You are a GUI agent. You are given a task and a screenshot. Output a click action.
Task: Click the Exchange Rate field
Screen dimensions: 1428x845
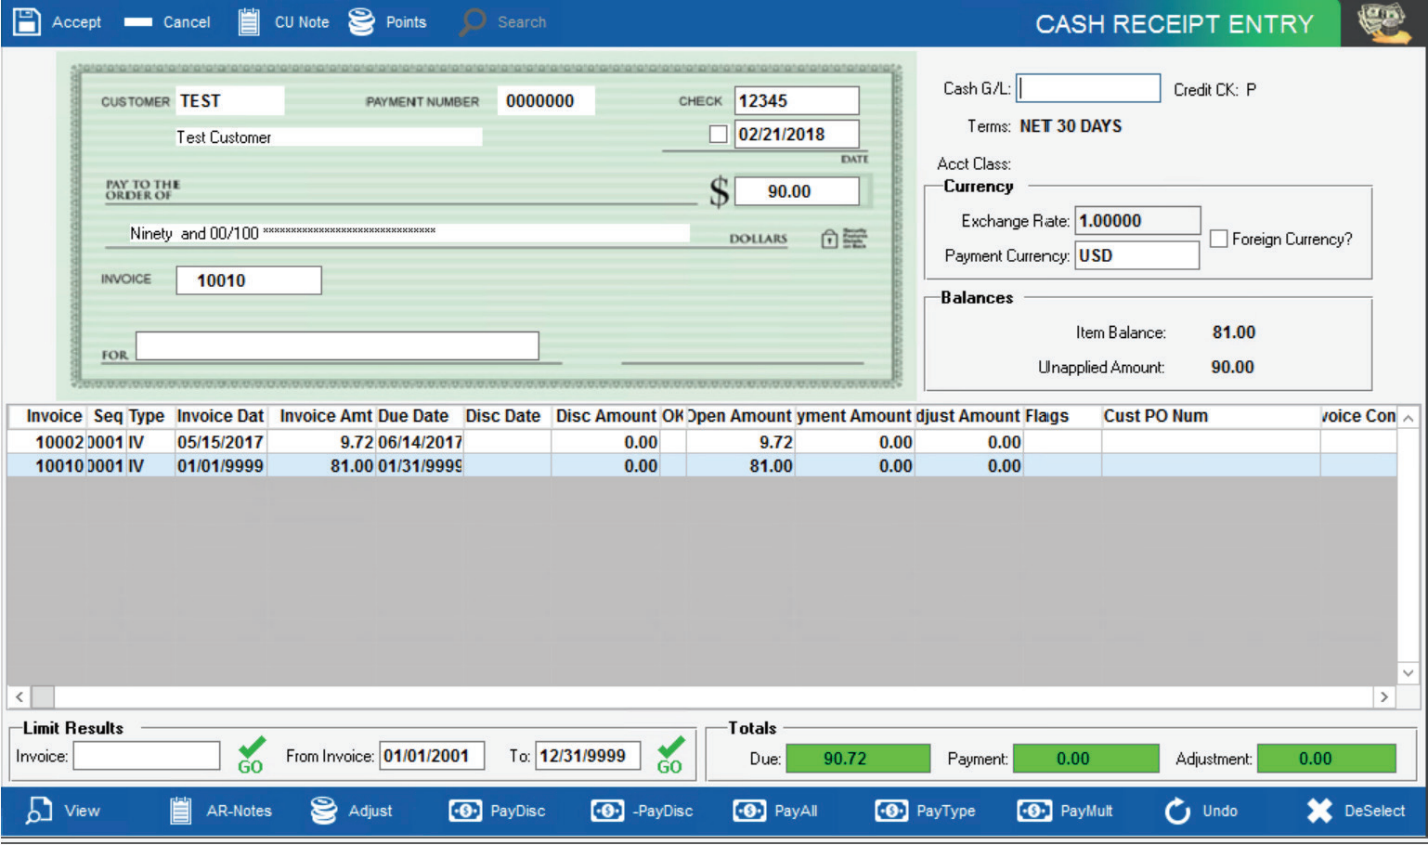[x=1137, y=220]
